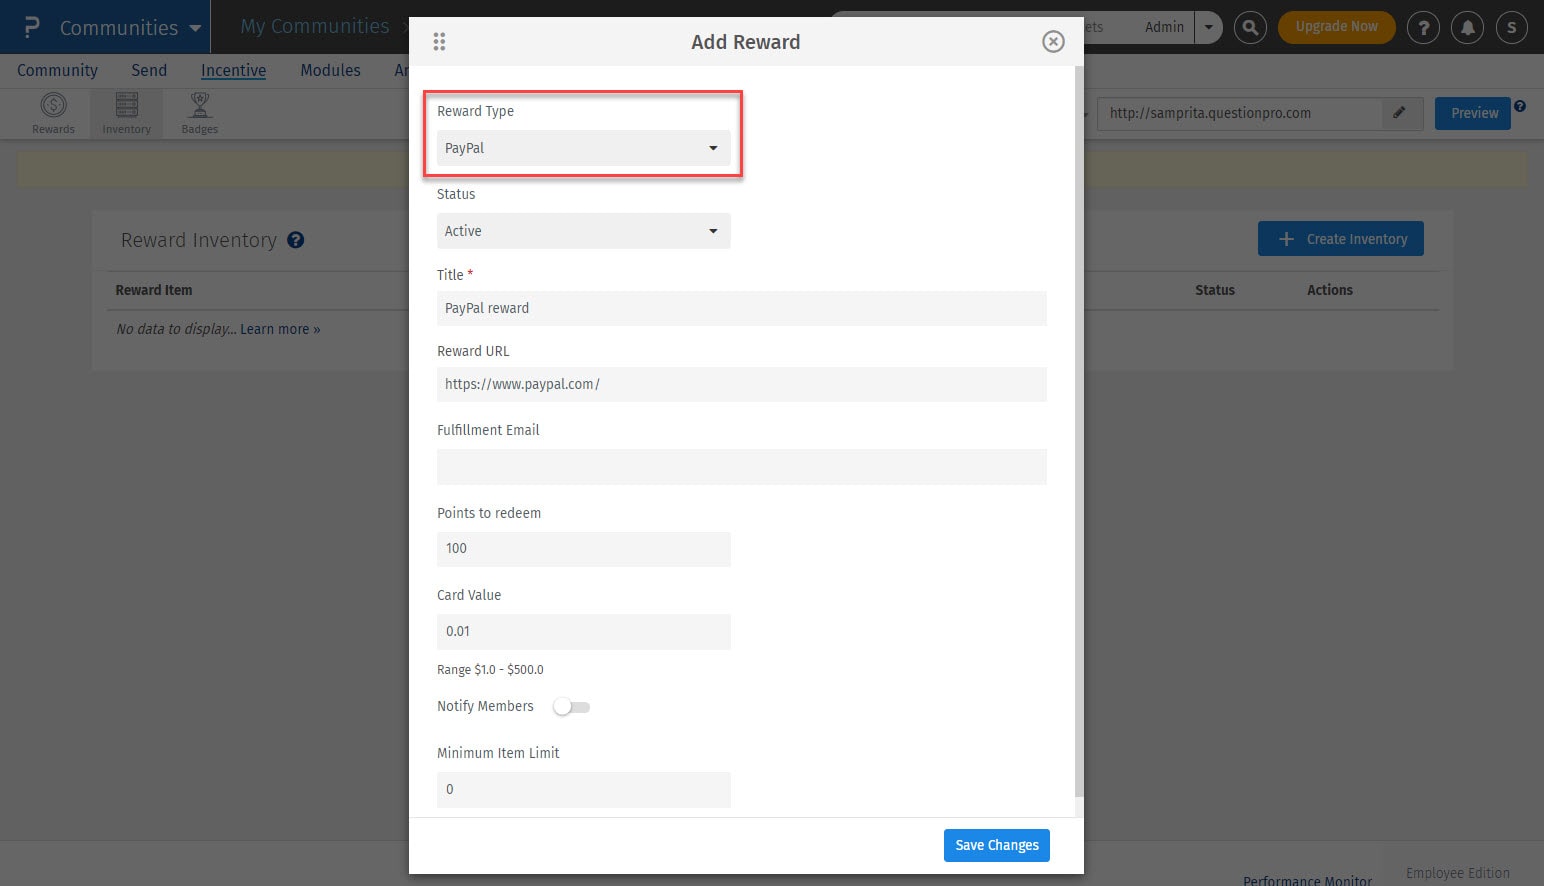Image resolution: width=1544 pixels, height=886 pixels.
Task: Open the Reward Type dropdown showing PayPal
Action: [x=583, y=147]
